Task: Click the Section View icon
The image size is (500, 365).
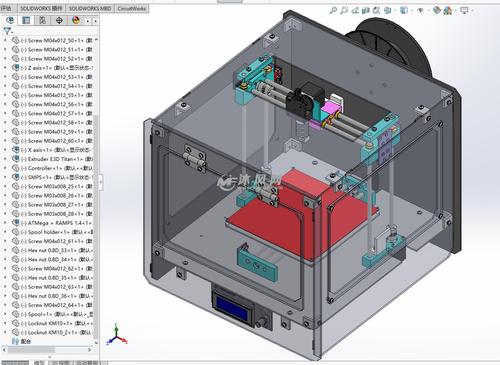Action: click(366, 10)
